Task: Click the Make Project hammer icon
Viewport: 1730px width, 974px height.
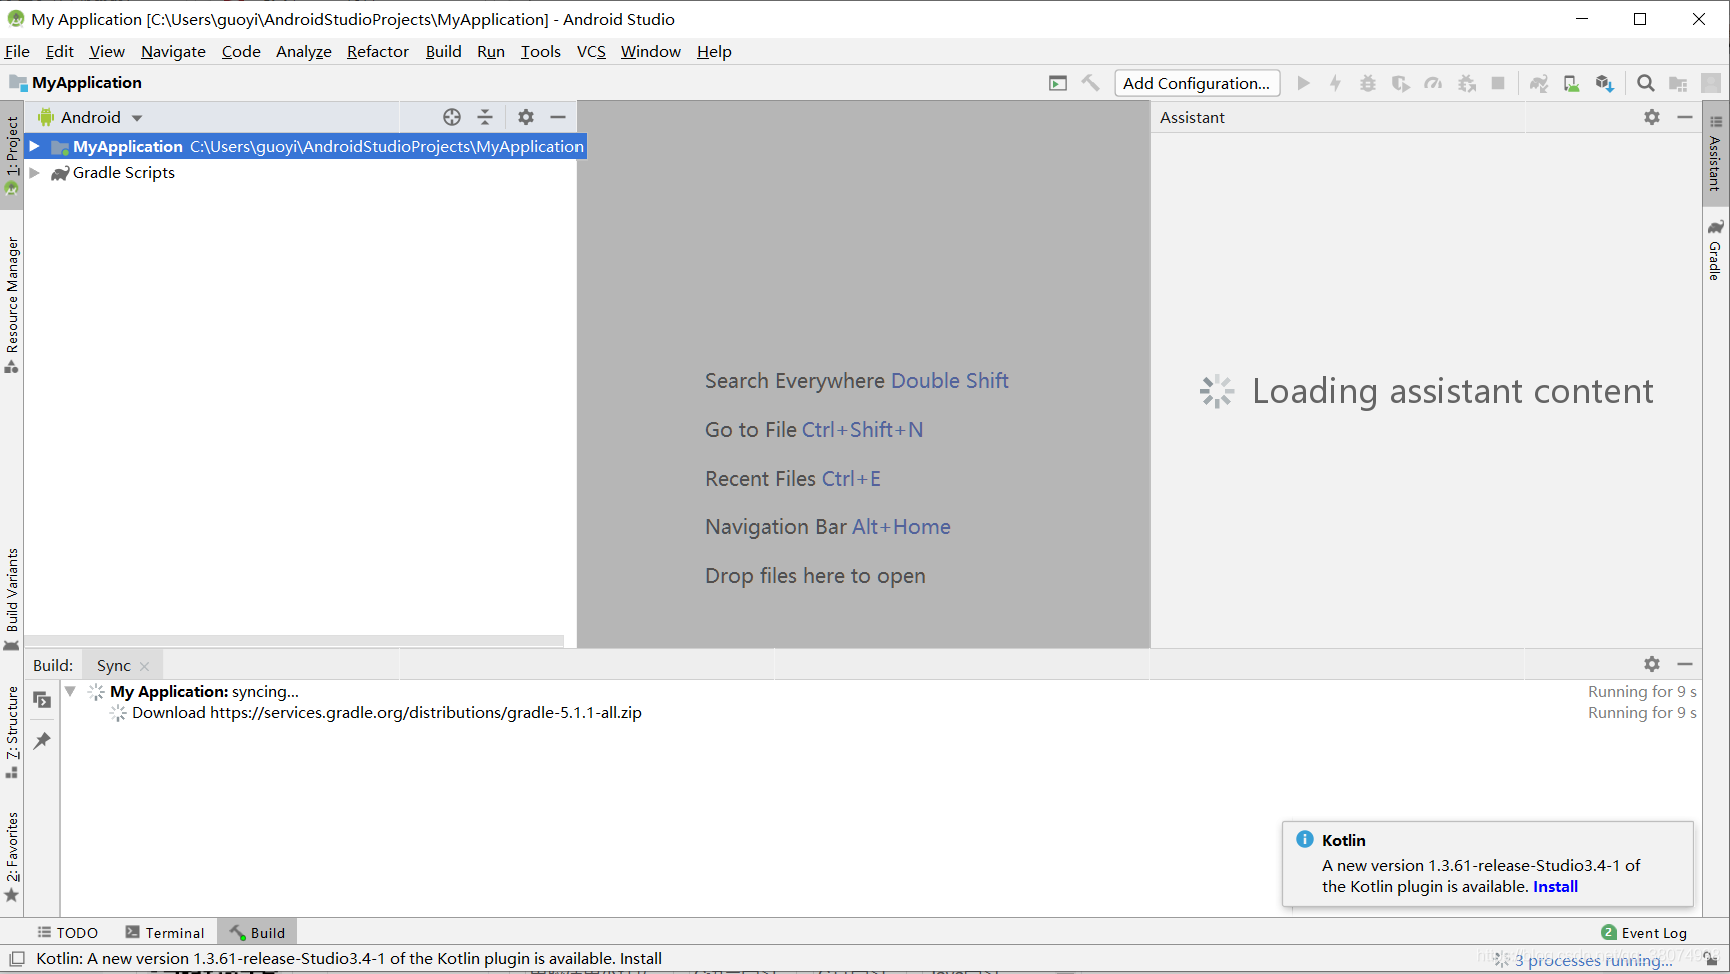Action: [1091, 83]
